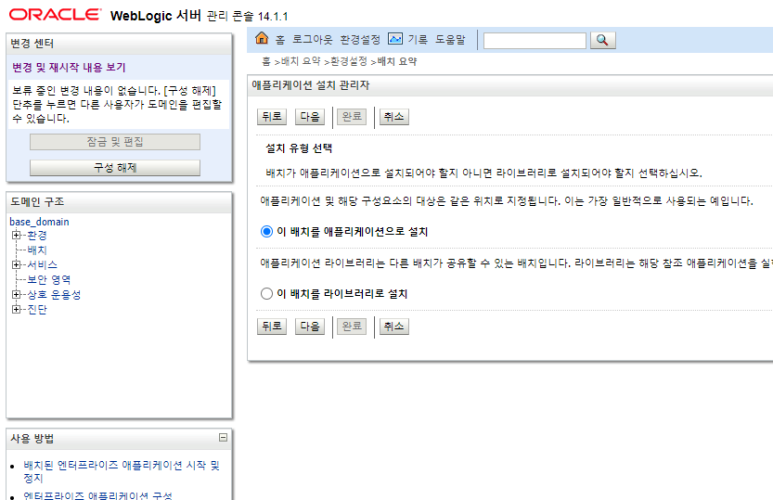Viewport: 773px width, 500px height.
Task: Click the bottom 완료 button
Action: tap(351, 326)
